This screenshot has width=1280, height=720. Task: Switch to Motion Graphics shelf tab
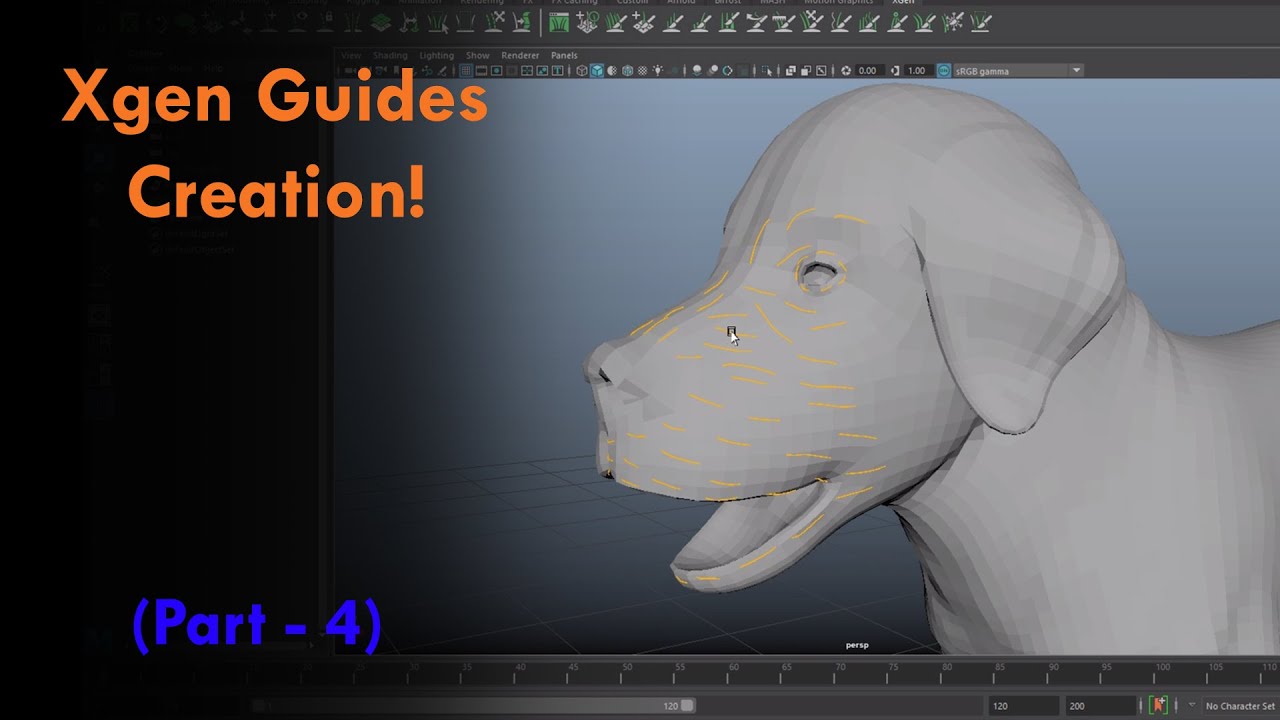click(839, 3)
